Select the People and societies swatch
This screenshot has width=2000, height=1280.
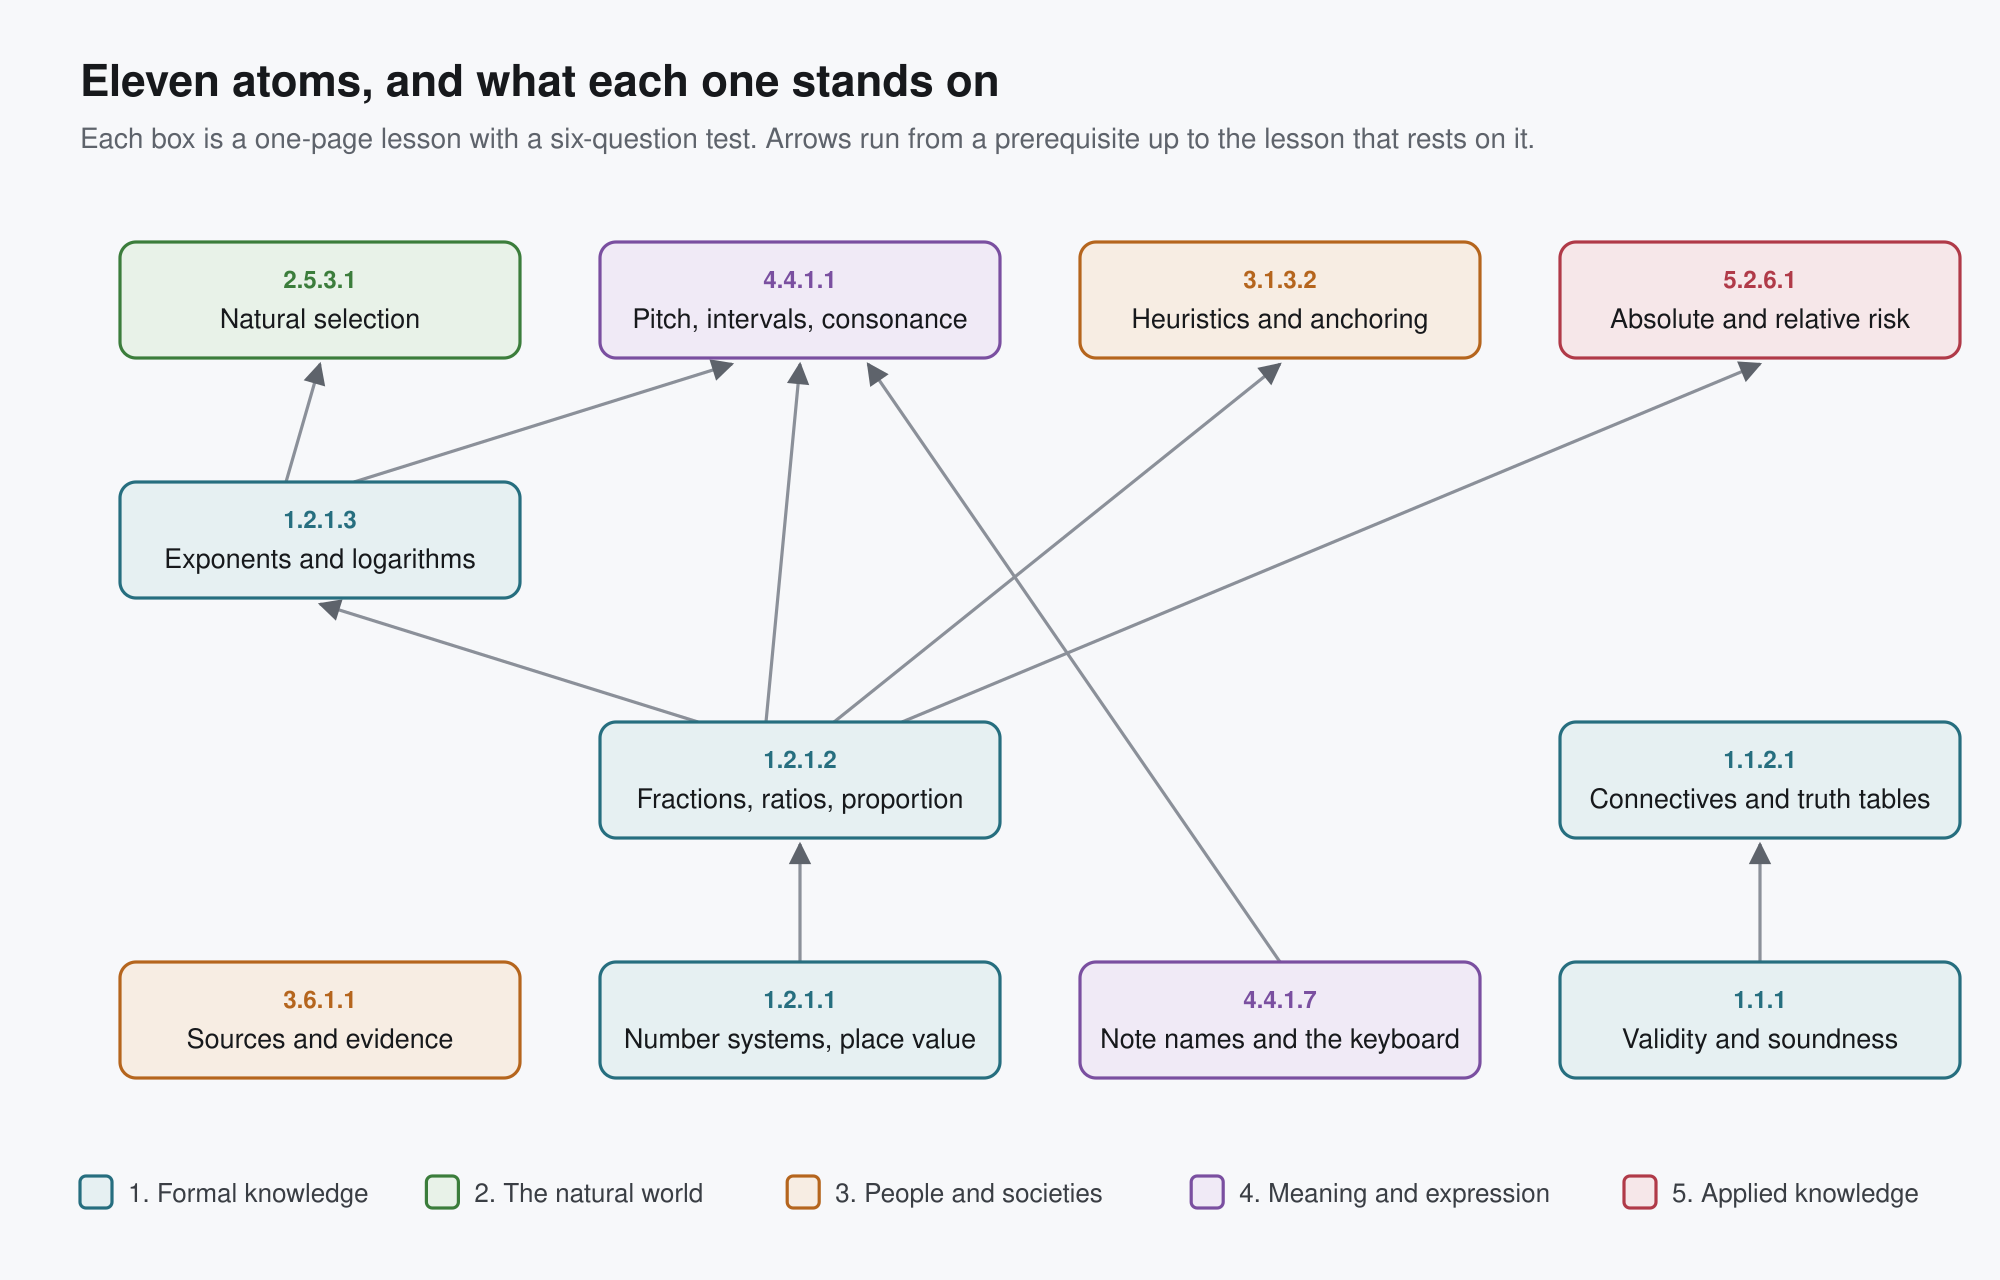tap(803, 1192)
